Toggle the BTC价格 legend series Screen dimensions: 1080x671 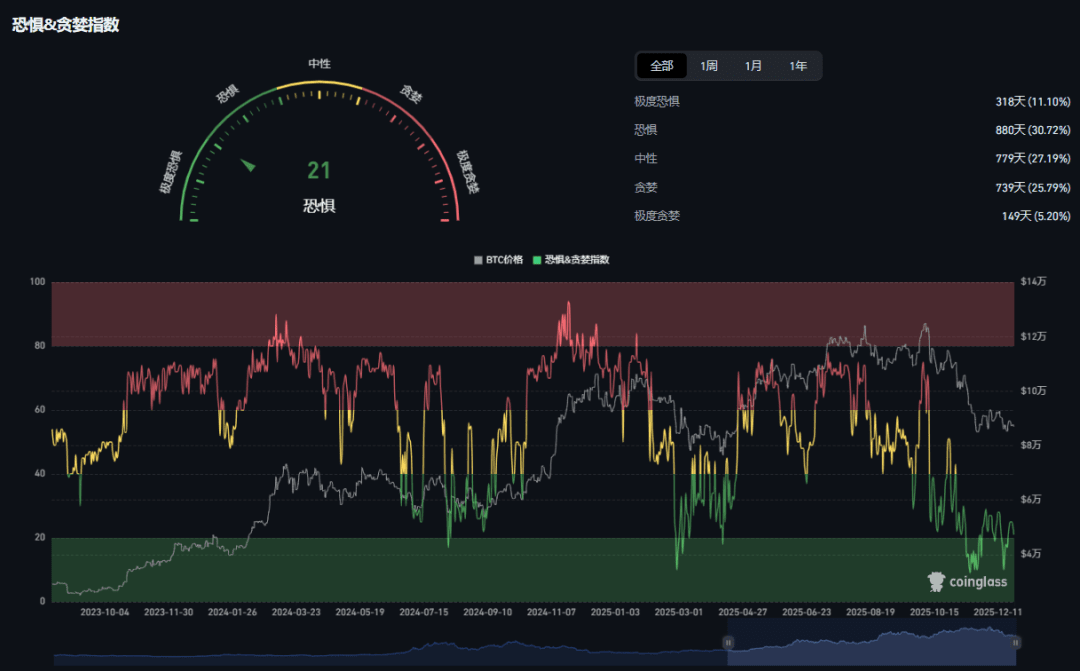click(x=497, y=259)
